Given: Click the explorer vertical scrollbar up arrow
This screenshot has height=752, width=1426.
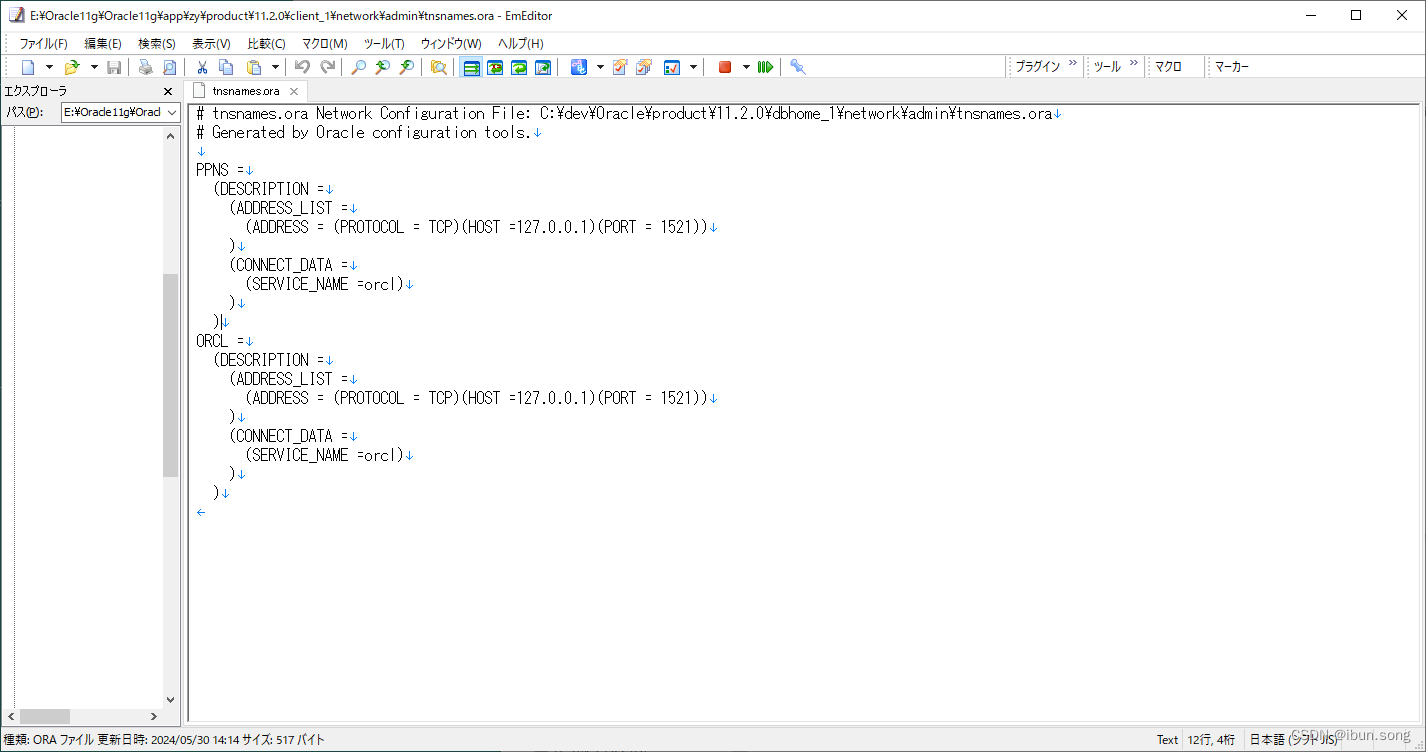Looking at the screenshot, I should click(170, 134).
